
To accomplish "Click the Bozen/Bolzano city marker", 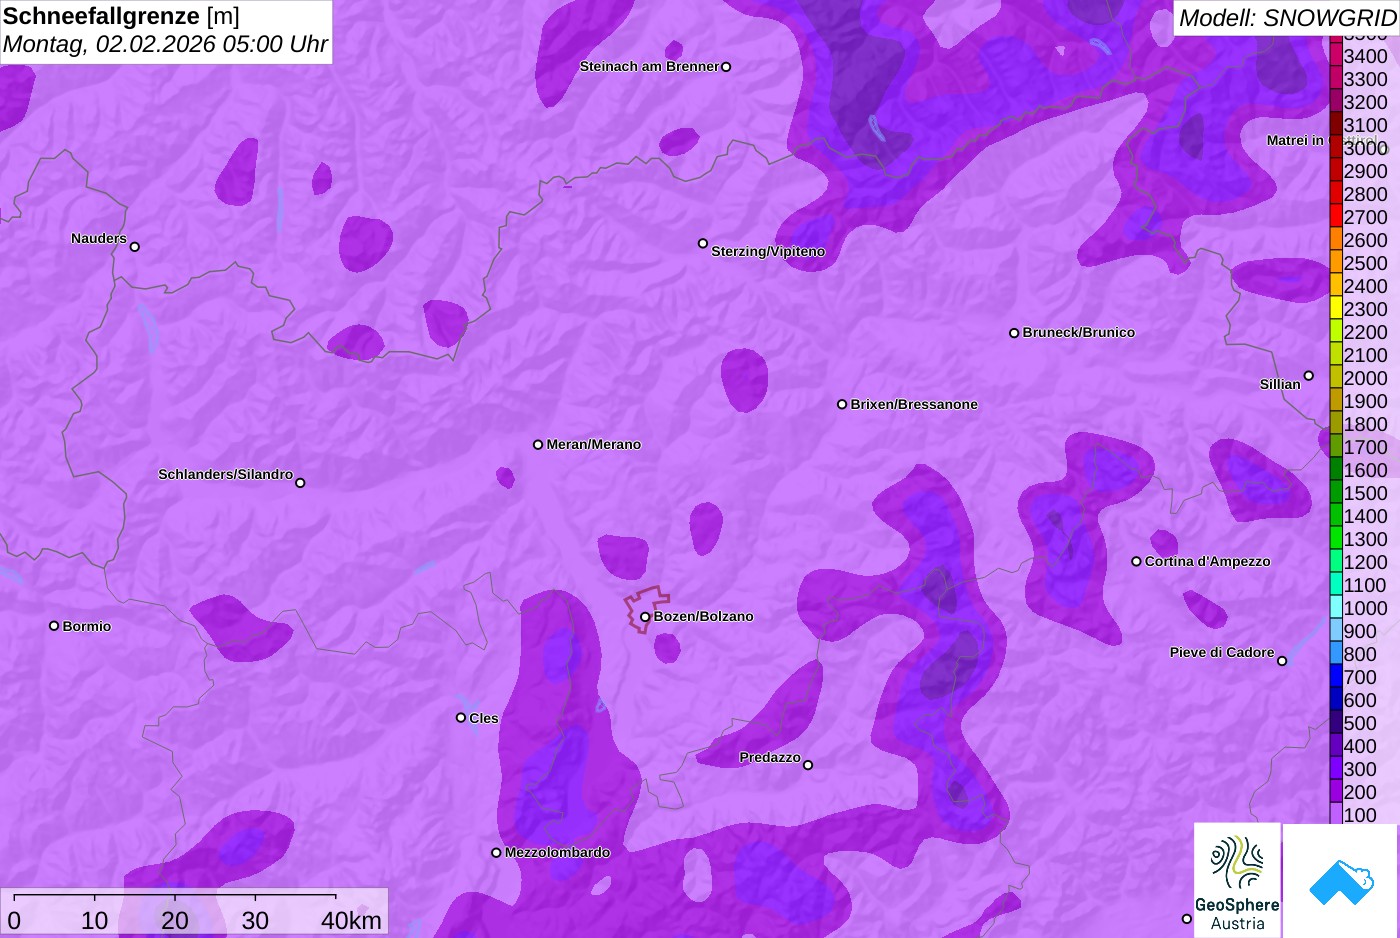I will [x=645, y=617].
